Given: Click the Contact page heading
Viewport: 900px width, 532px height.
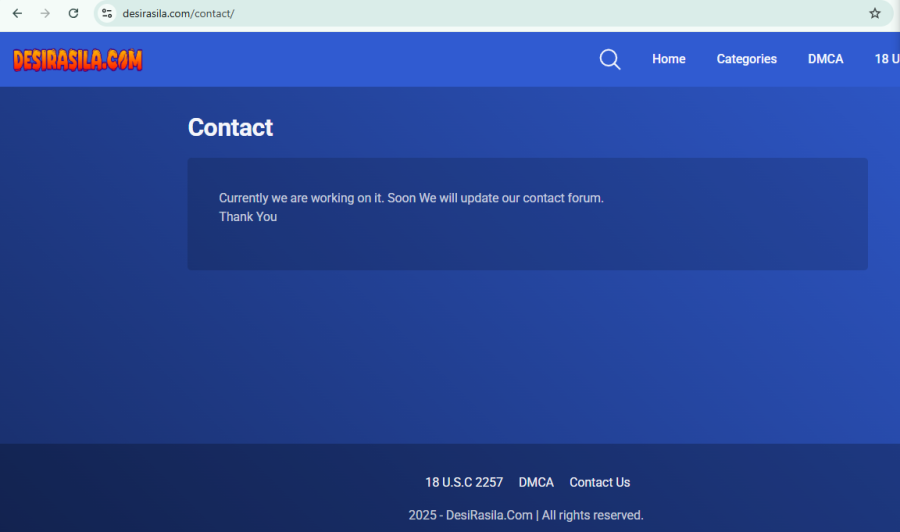Looking at the screenshot, I should (230, 127).
